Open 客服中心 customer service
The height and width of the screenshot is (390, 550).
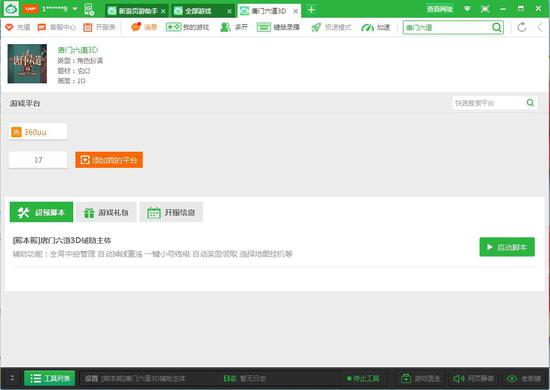click(x=56, y=27)
